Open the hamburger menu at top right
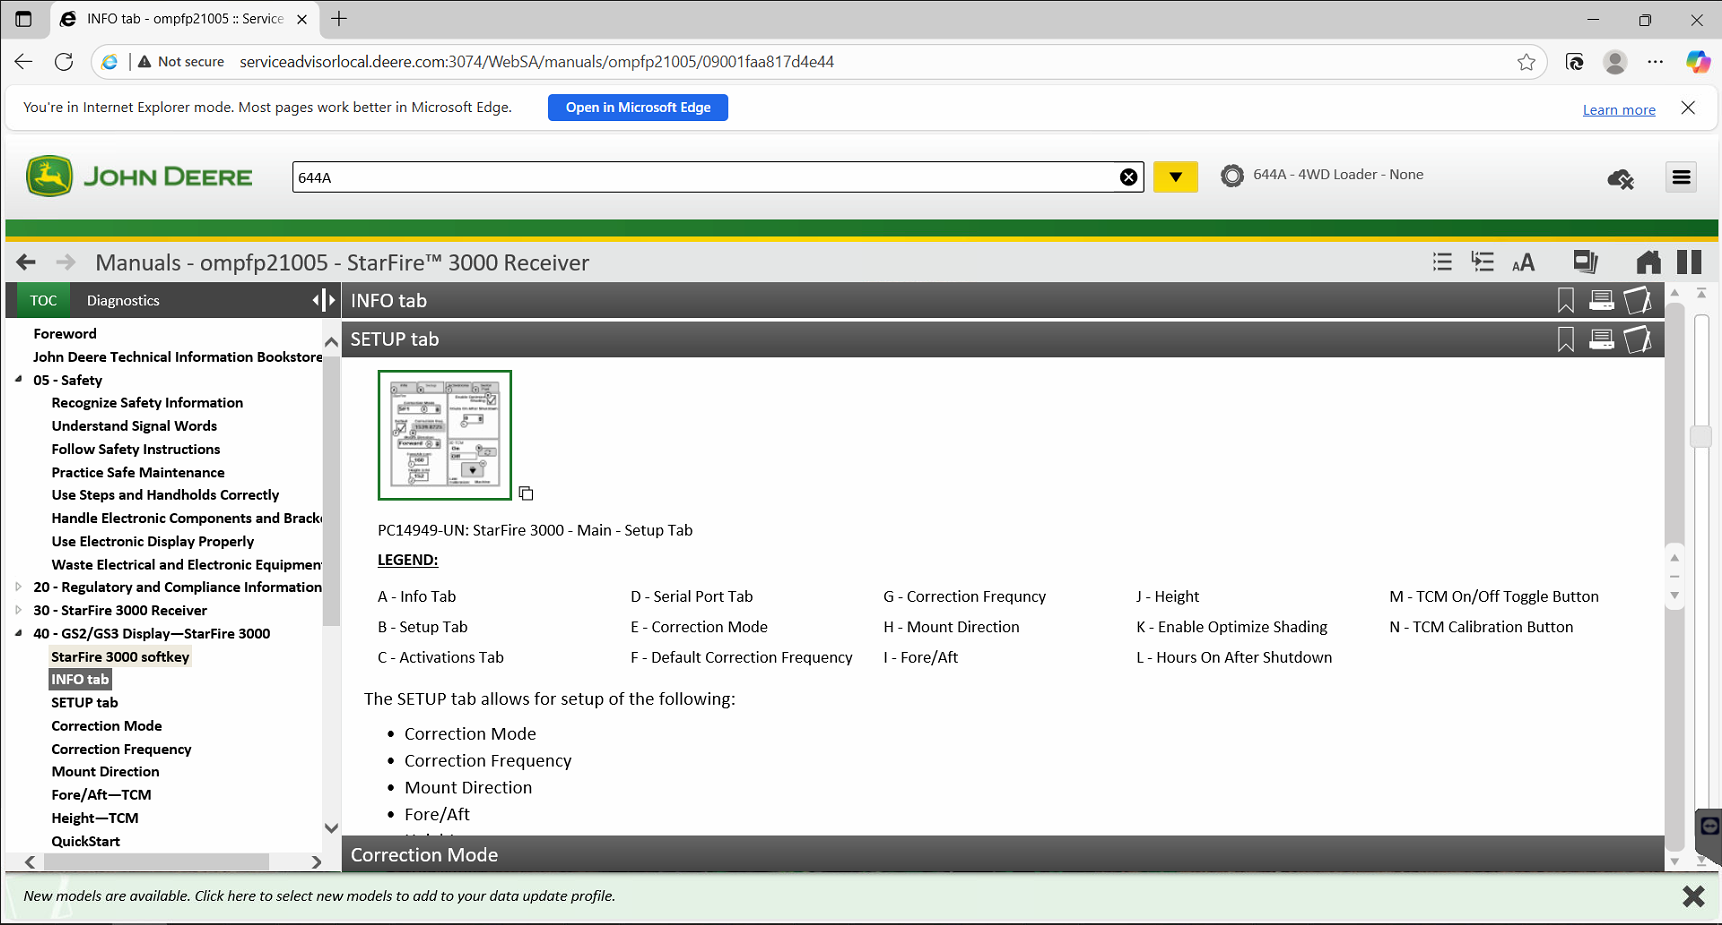 [1681, 177]
